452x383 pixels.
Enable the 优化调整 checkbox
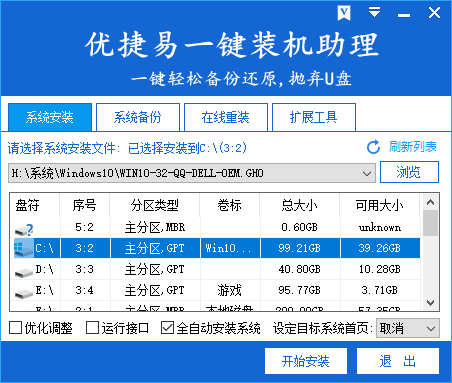[16, 328]
